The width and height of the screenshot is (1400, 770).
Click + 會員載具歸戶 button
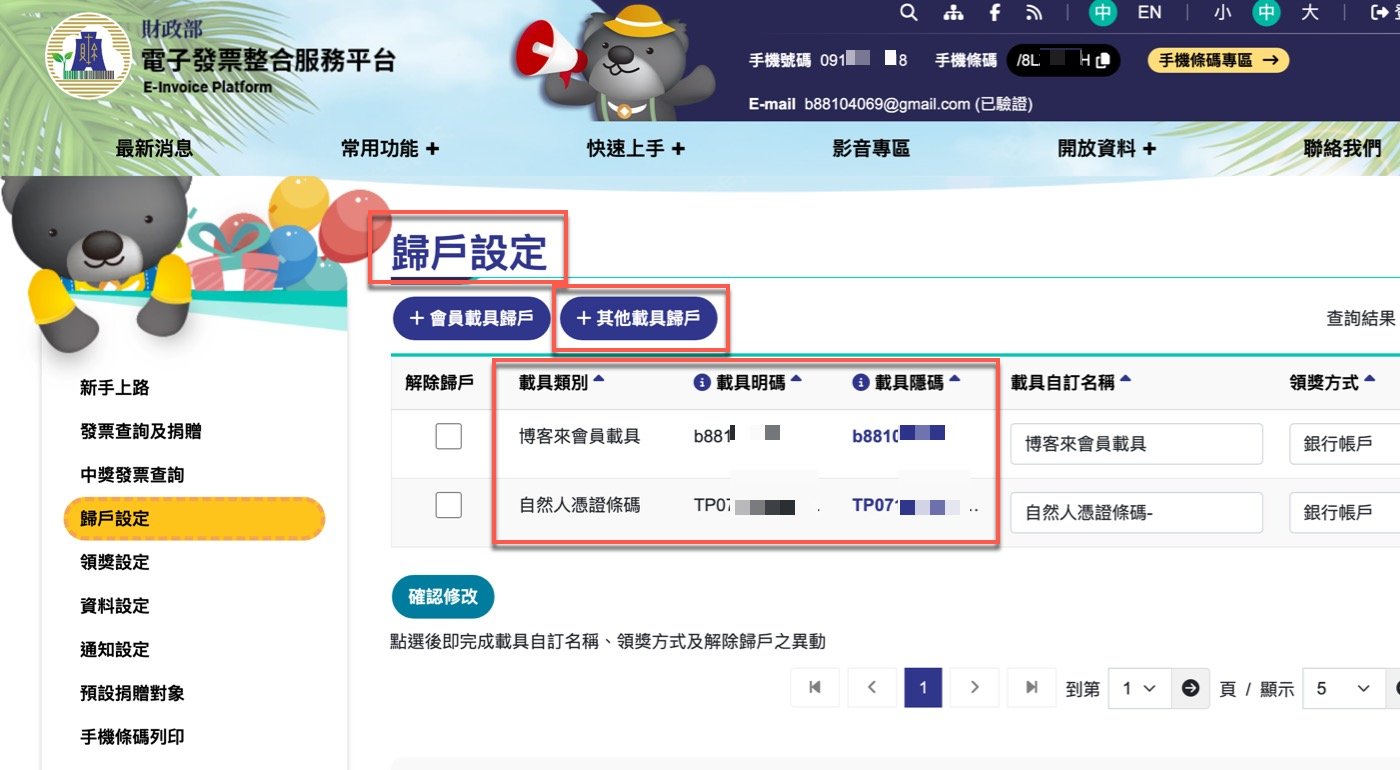471,319
